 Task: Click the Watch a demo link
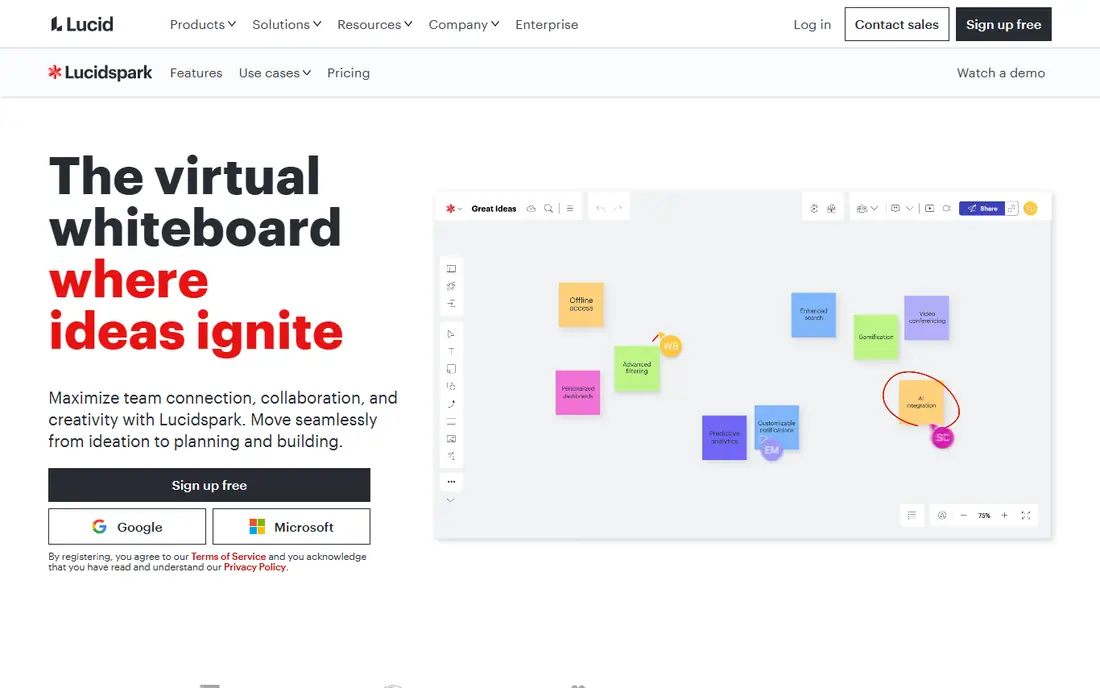[1000, 73]
